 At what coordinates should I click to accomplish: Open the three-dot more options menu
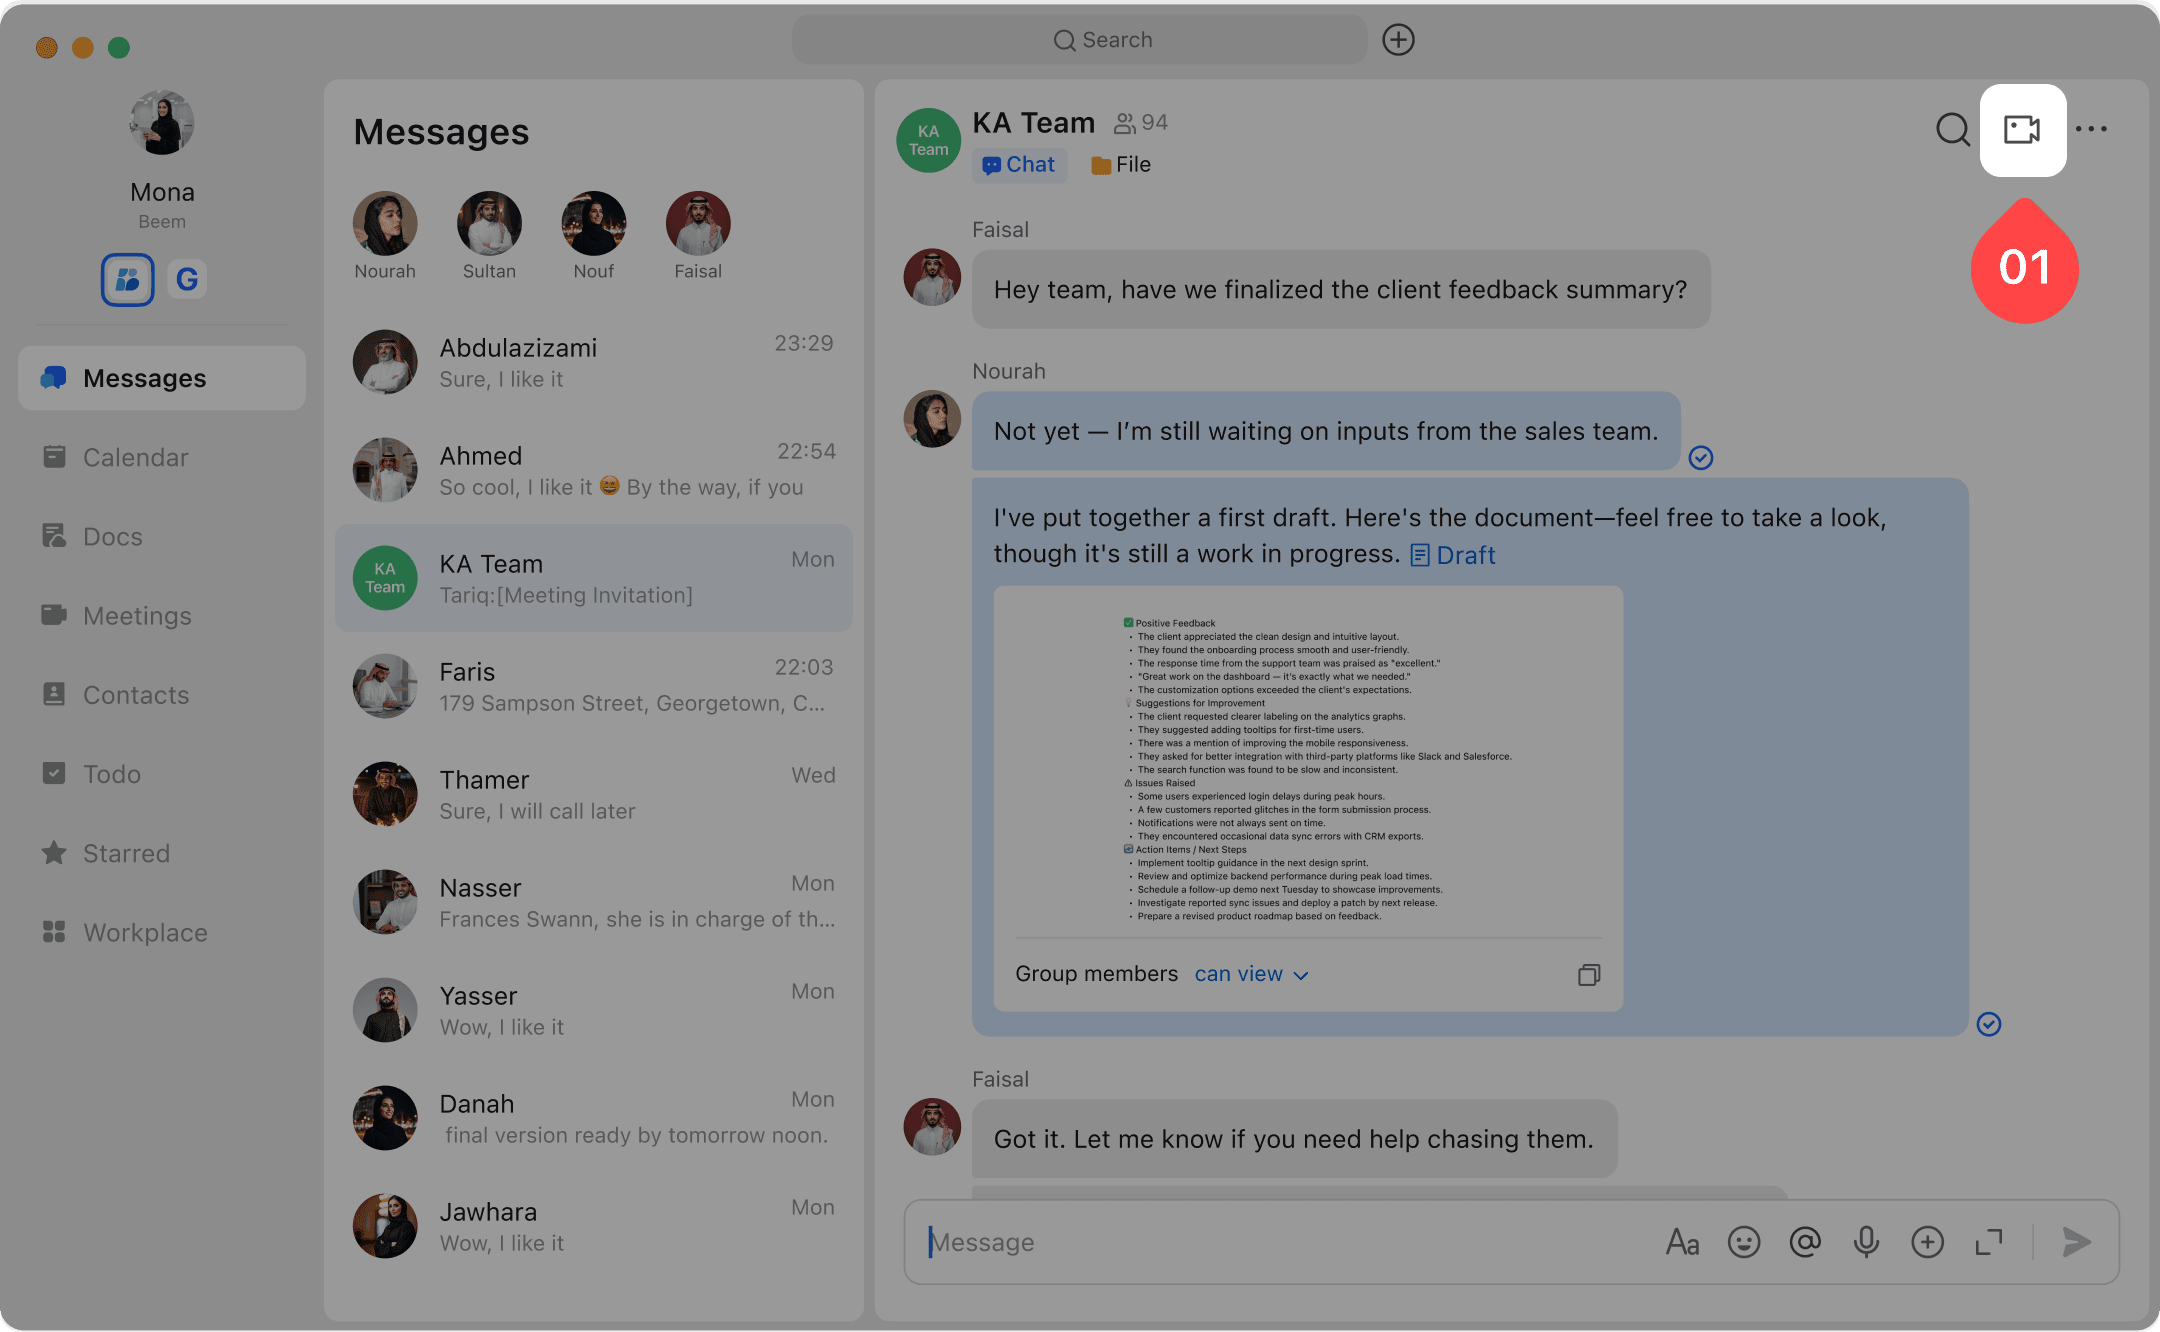pyautogui.click(x=2091, y=130)
